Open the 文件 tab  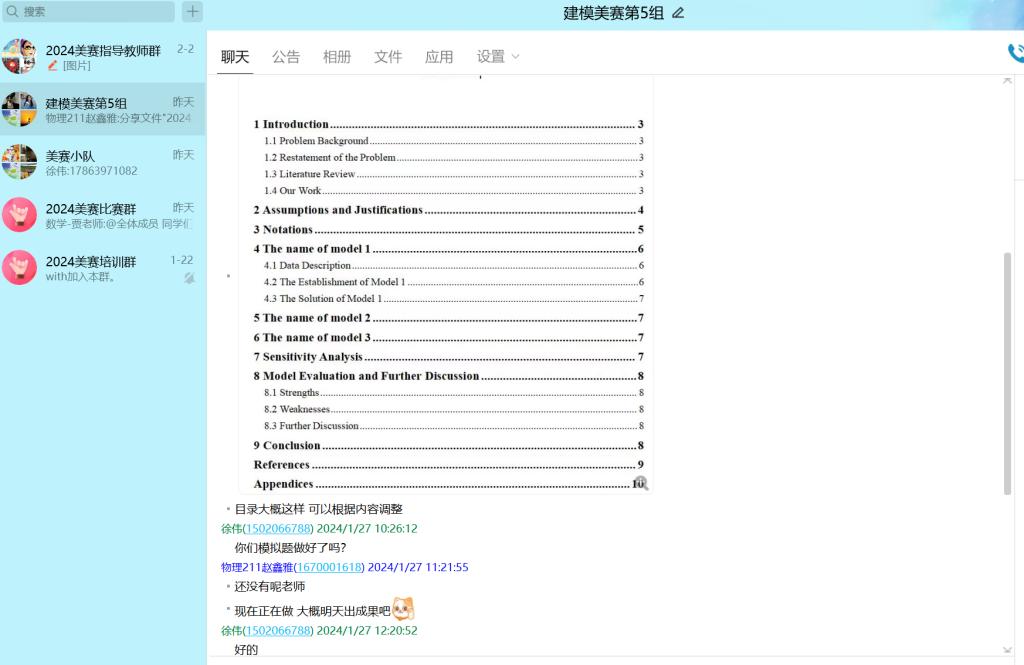pos(388,57)
